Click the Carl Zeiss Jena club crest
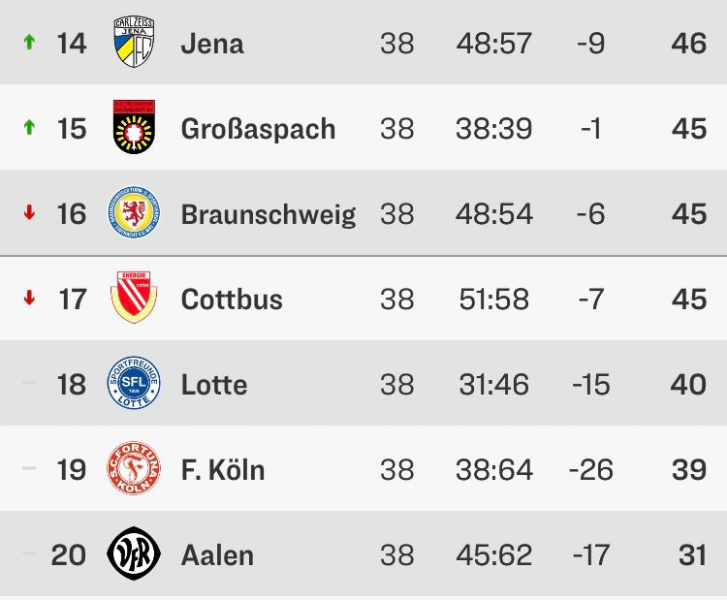Image resolution: width=727 pixels, height=600 pixels. (133, 43)
